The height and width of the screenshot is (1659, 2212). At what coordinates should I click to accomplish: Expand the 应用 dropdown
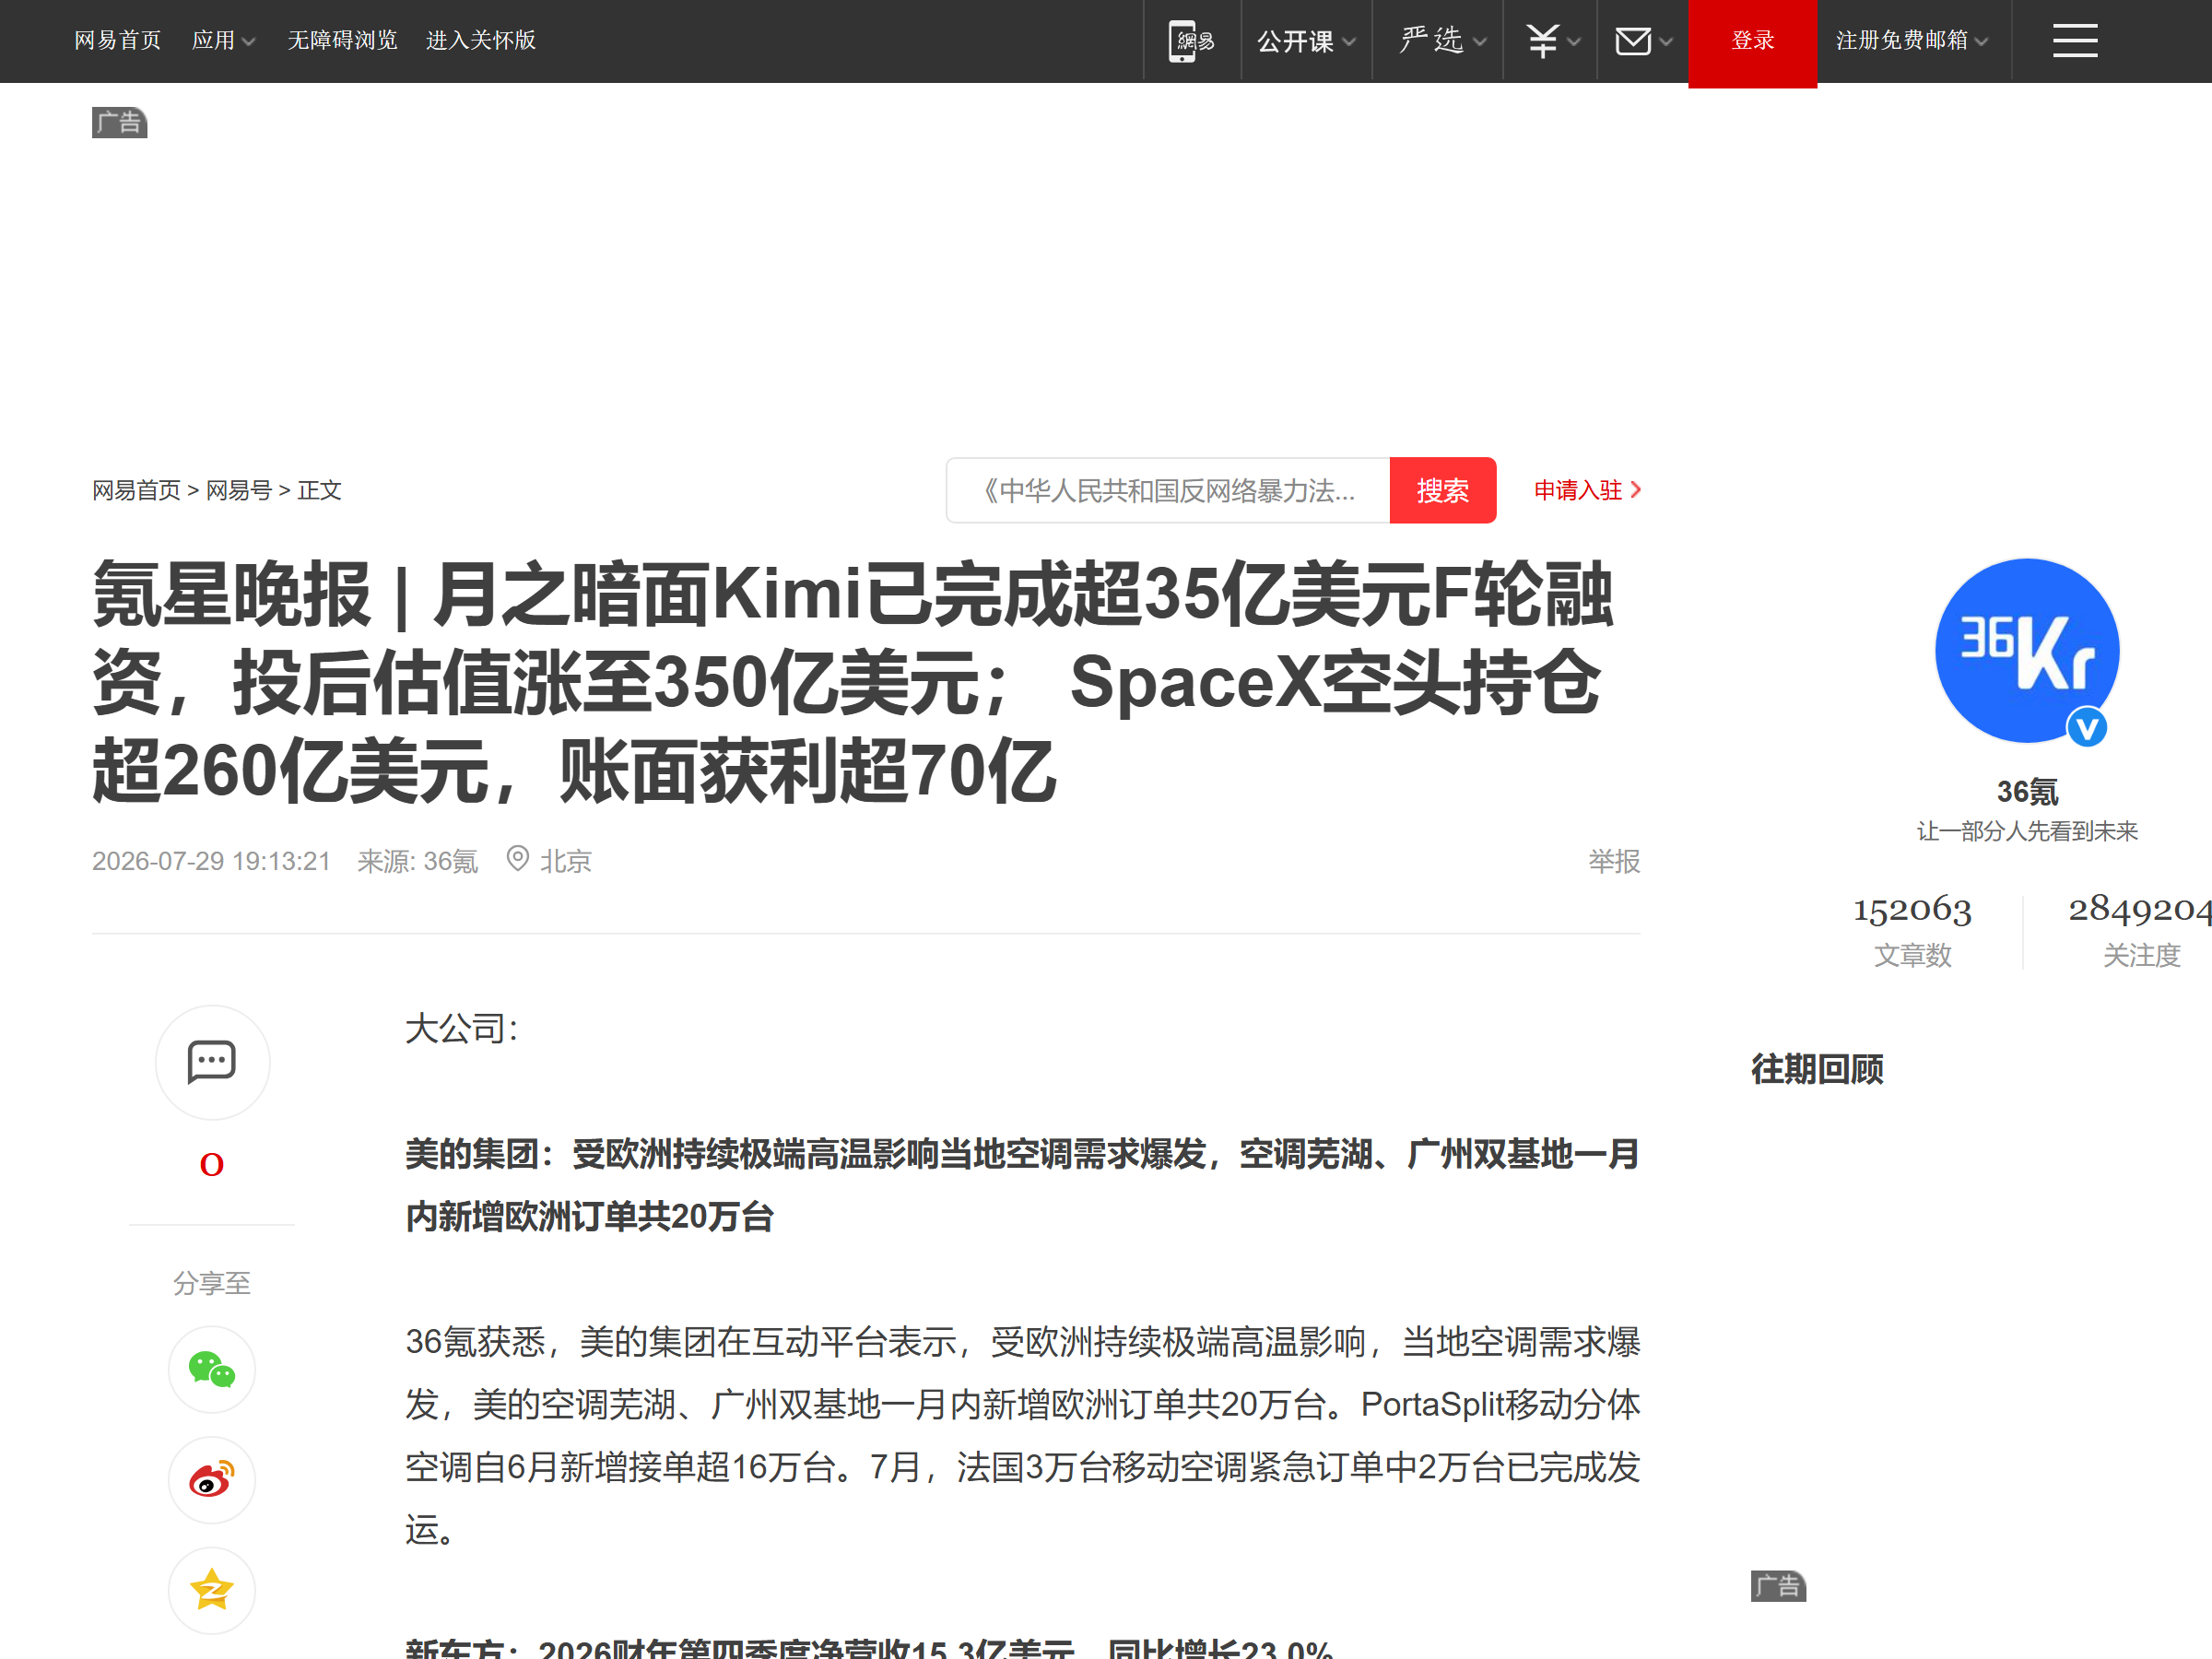223,40
